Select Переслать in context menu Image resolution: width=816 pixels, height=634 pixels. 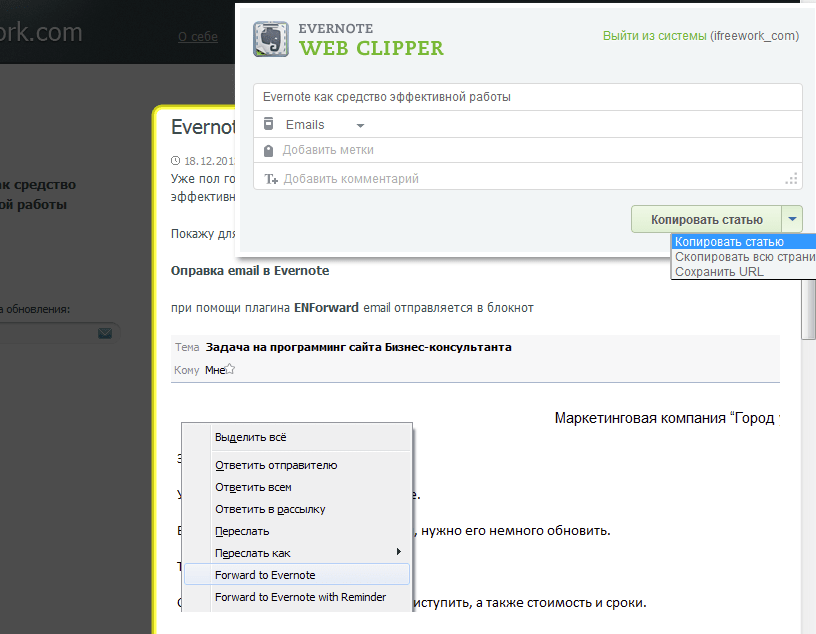[x=297, y=531]
